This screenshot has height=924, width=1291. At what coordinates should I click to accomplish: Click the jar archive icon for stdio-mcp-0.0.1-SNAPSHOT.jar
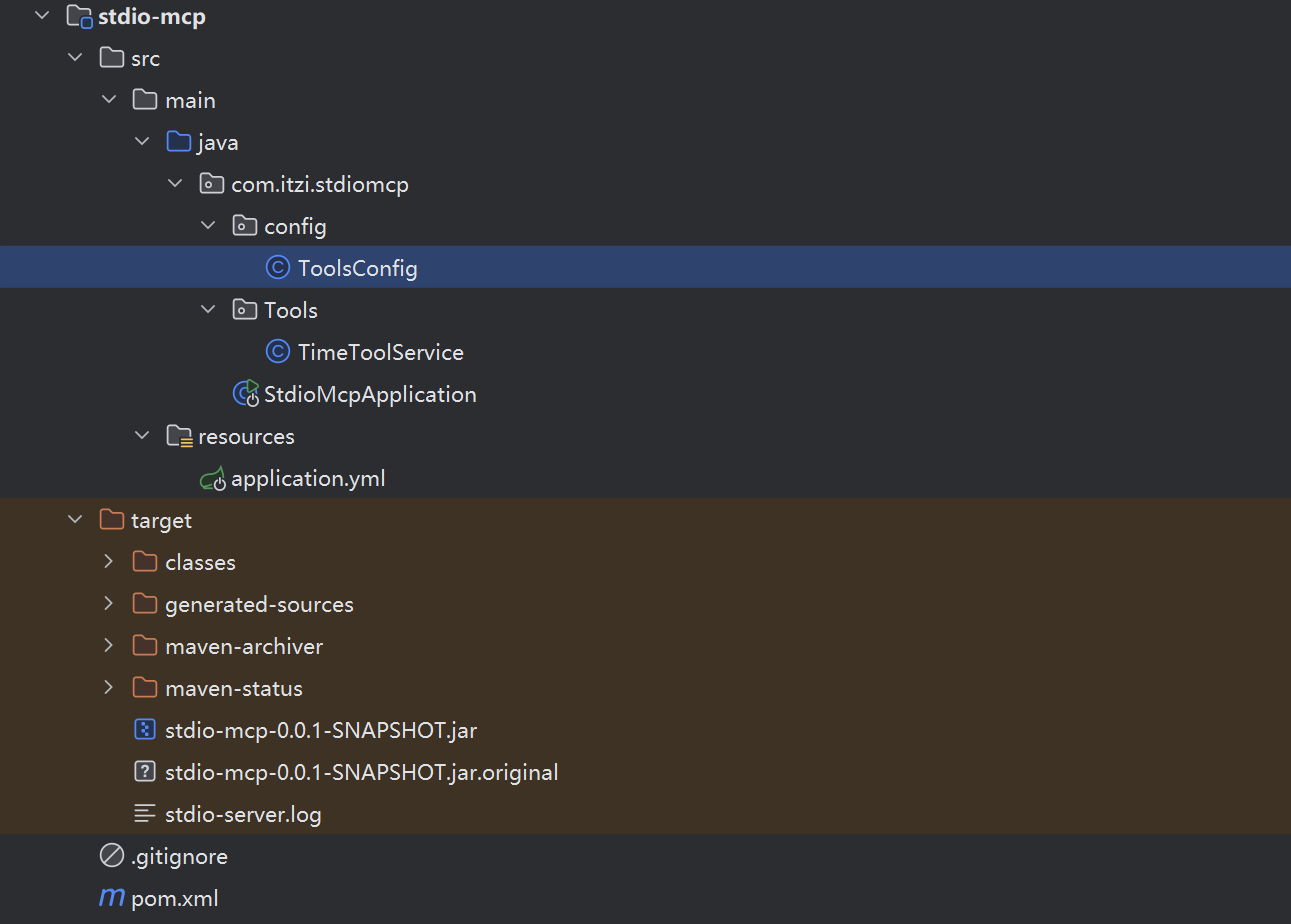145,730
